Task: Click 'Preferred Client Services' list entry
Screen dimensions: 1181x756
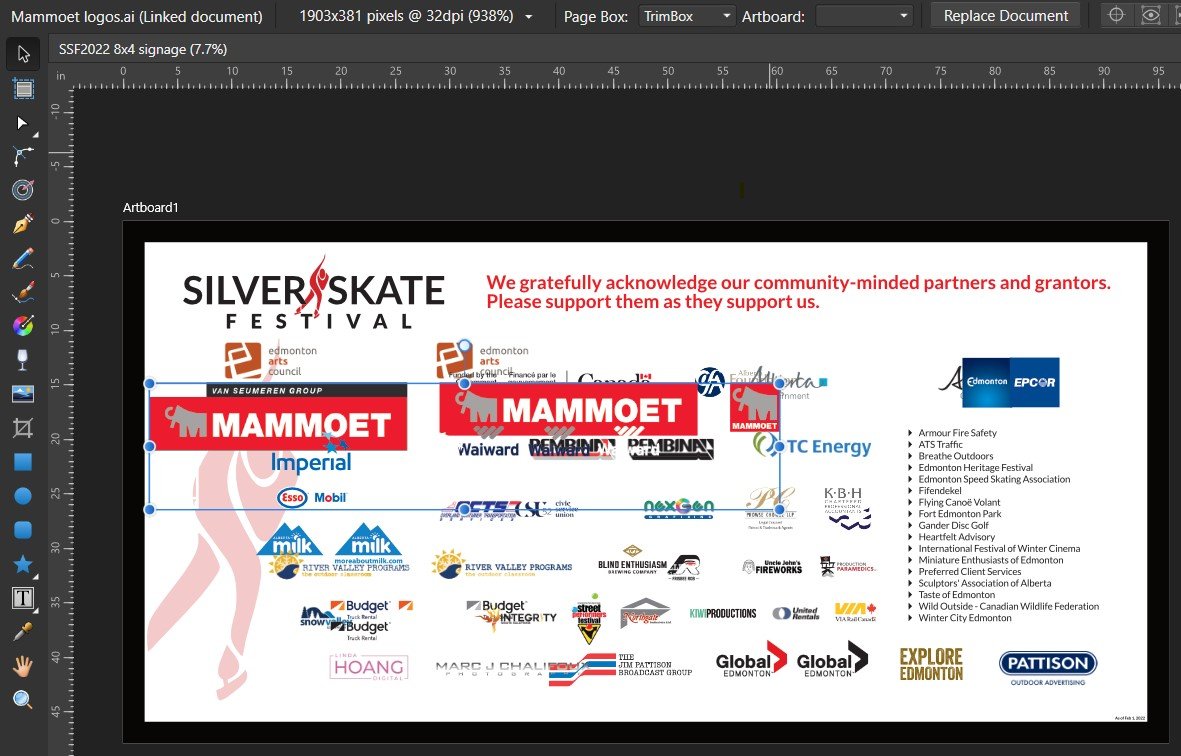Action: coord(970,572)
